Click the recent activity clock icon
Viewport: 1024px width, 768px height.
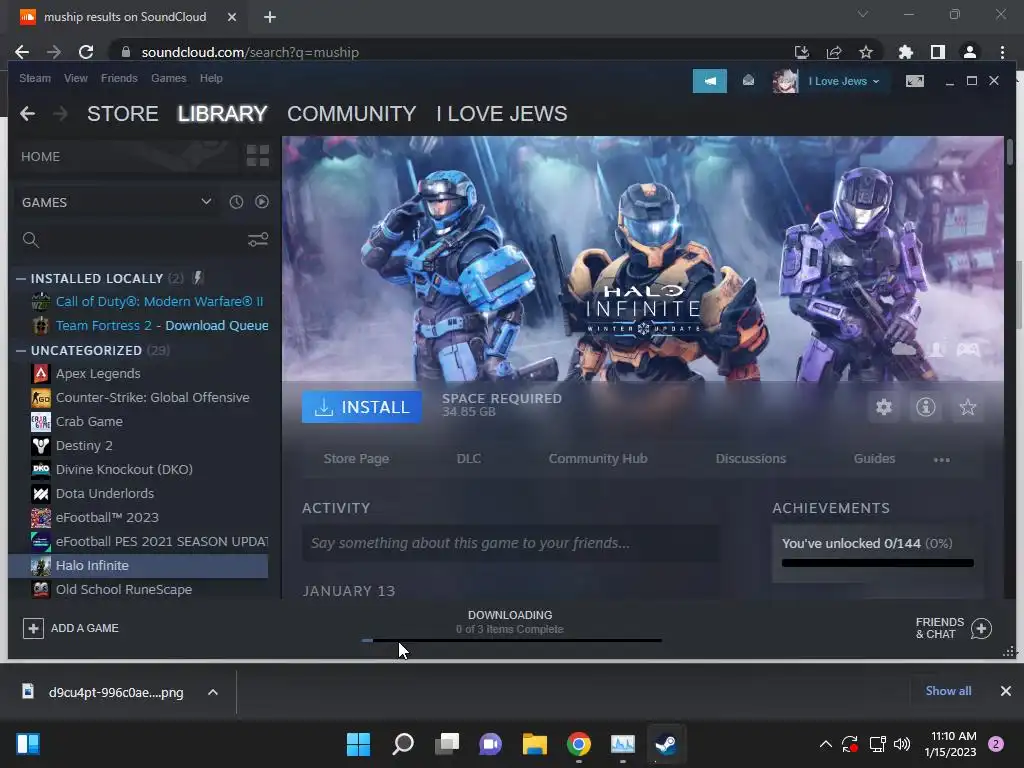pyautogui.click(x=236, y=202)
